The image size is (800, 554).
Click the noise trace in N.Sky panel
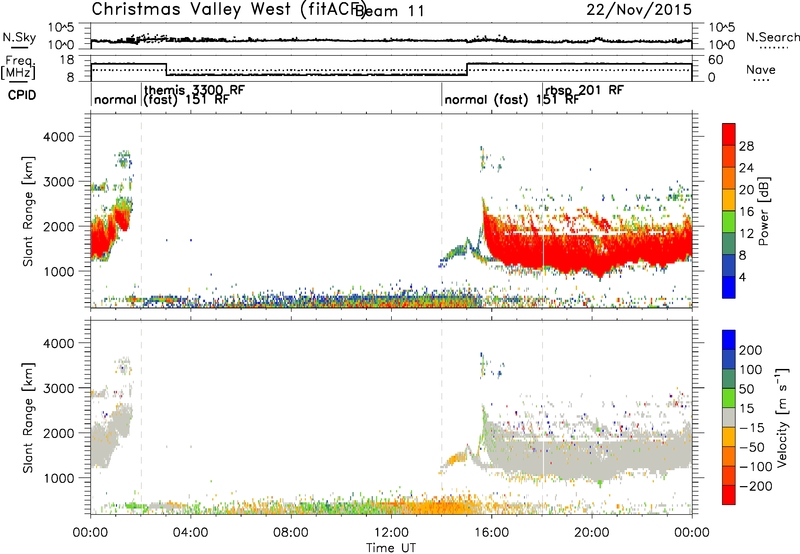pyautogui.click(x=391, y=40)
